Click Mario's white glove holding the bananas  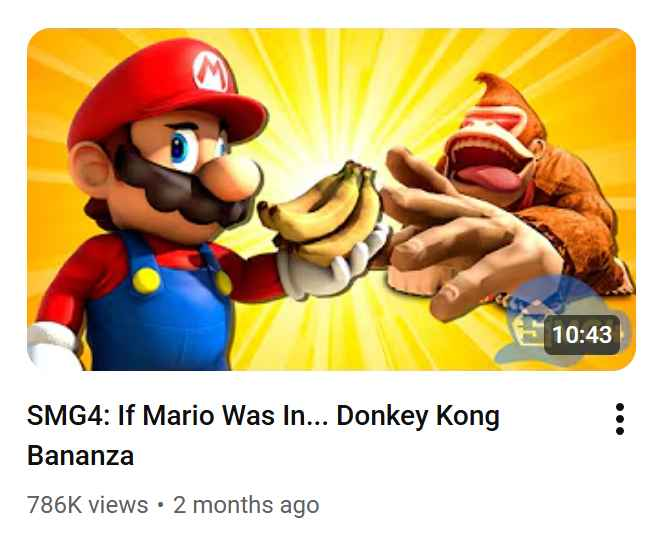point(331,266)
